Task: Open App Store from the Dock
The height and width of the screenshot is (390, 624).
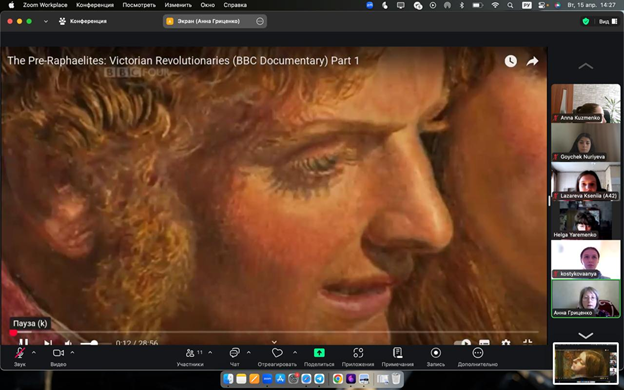Action: pos(280,379)
